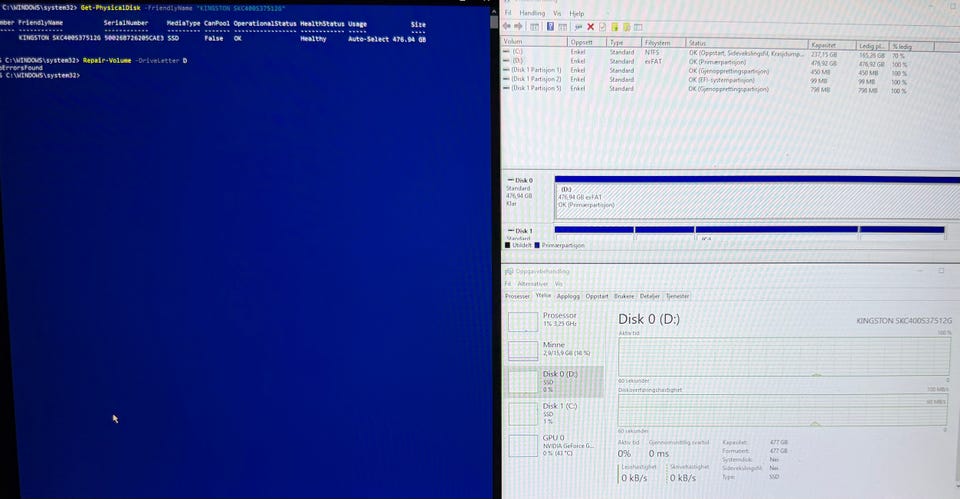This screenshot has height=499, width=960.
Task: Click the red X delete icon
Action: [590, 26]
